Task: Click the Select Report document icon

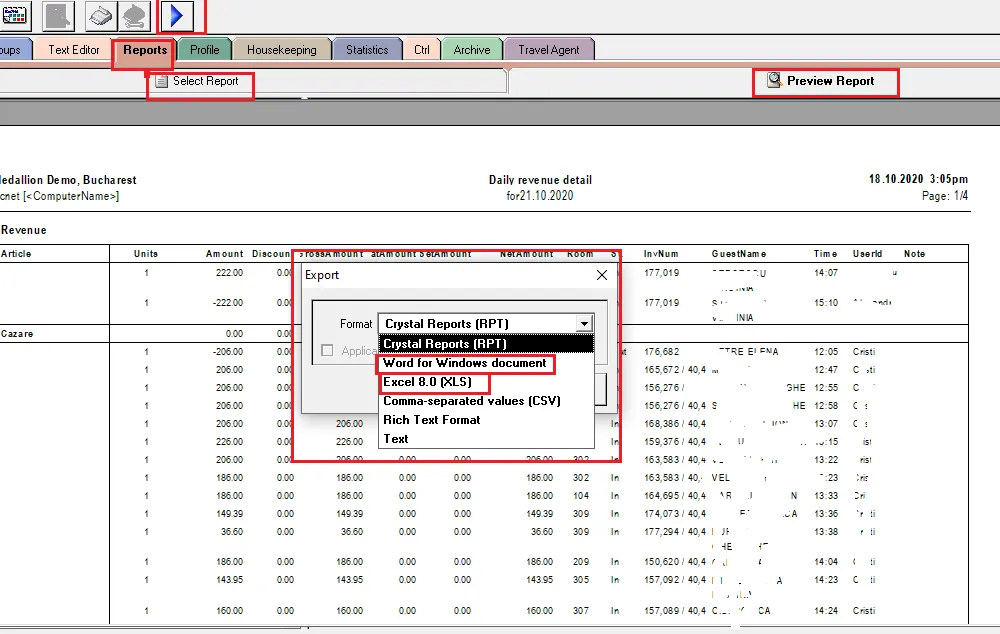Action: 162,81
